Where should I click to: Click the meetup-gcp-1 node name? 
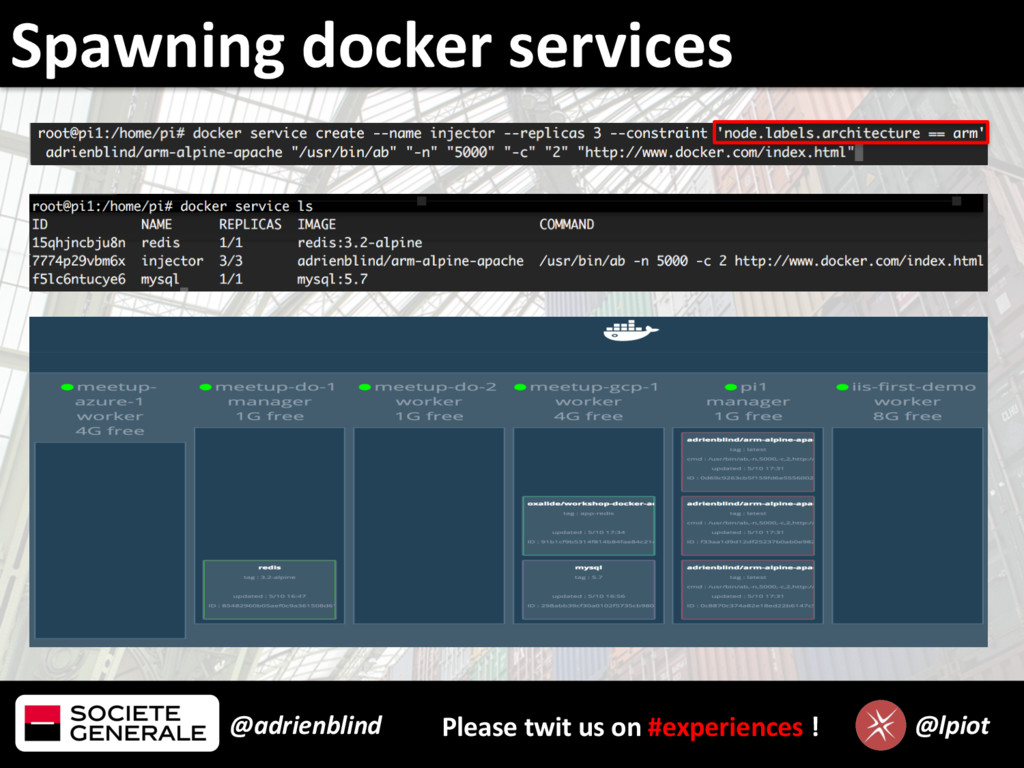click(594, 387)
